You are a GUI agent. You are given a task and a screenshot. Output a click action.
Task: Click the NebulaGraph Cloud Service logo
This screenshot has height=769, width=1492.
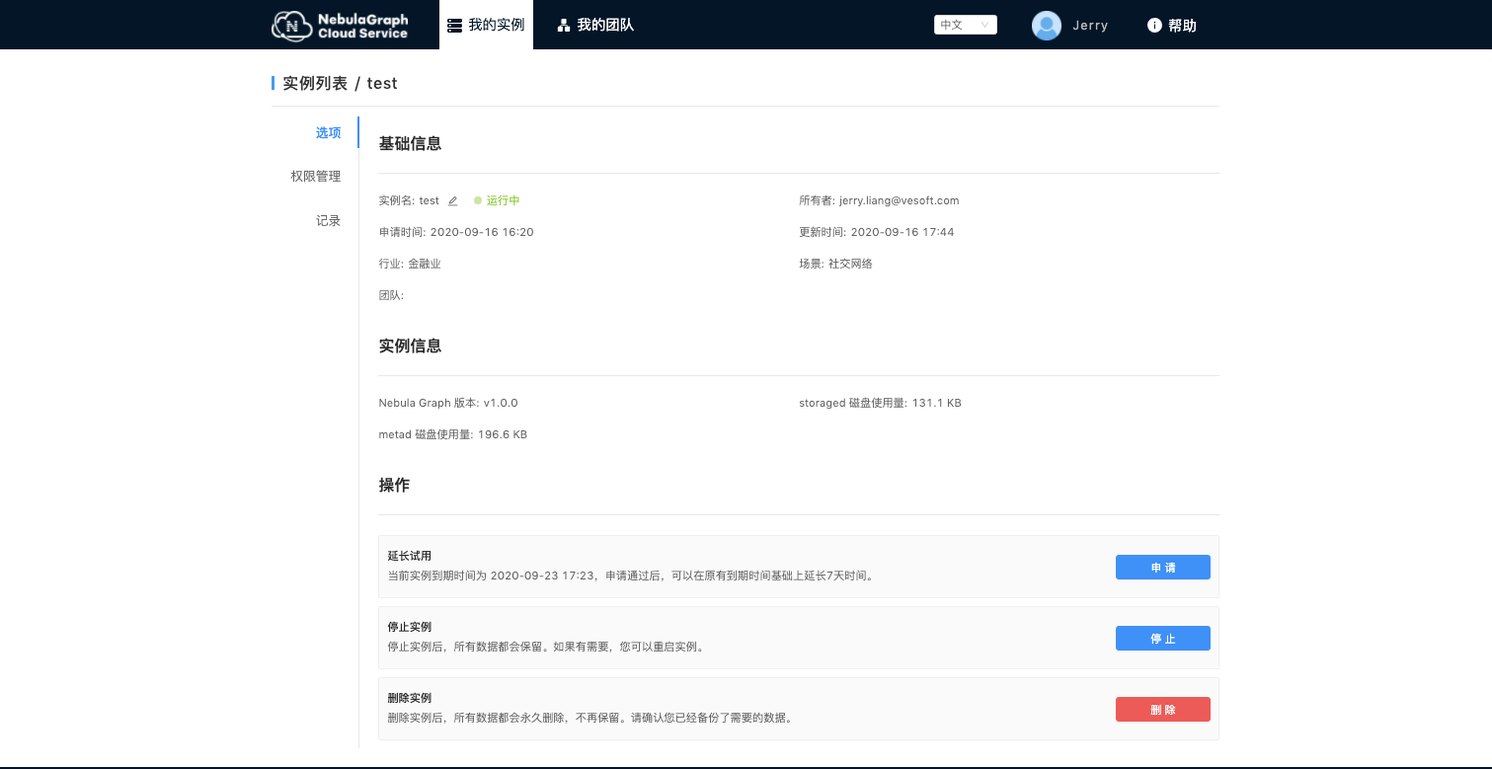point(340,25)
